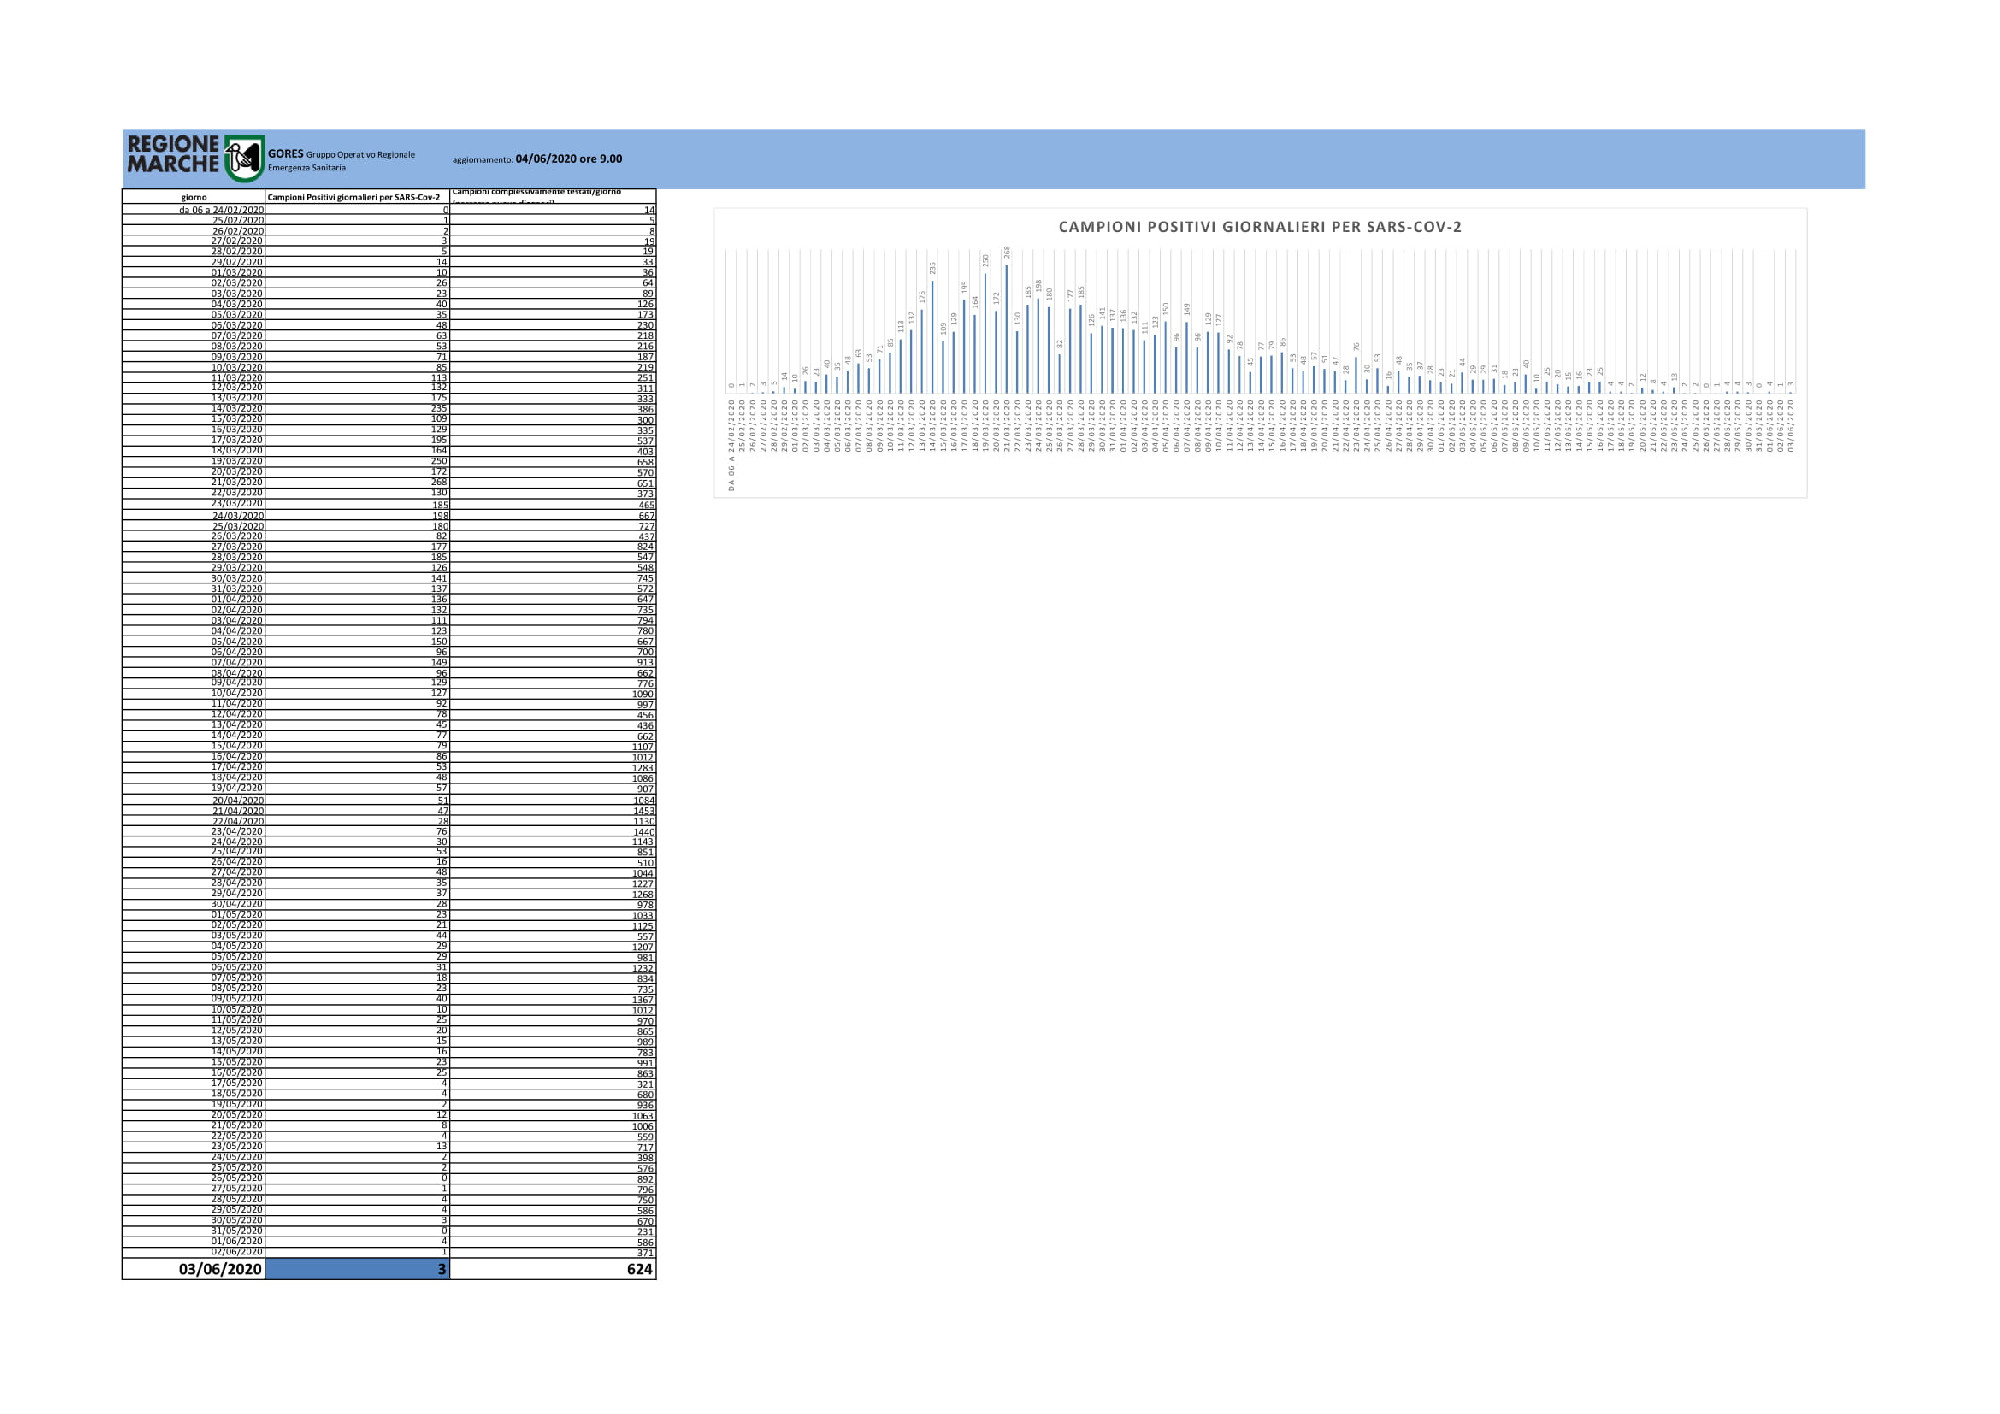Click 'GORES Gruppo Operativo Regionale' heading
This screenshot has width=2000, height=1414.
[341, 154]
